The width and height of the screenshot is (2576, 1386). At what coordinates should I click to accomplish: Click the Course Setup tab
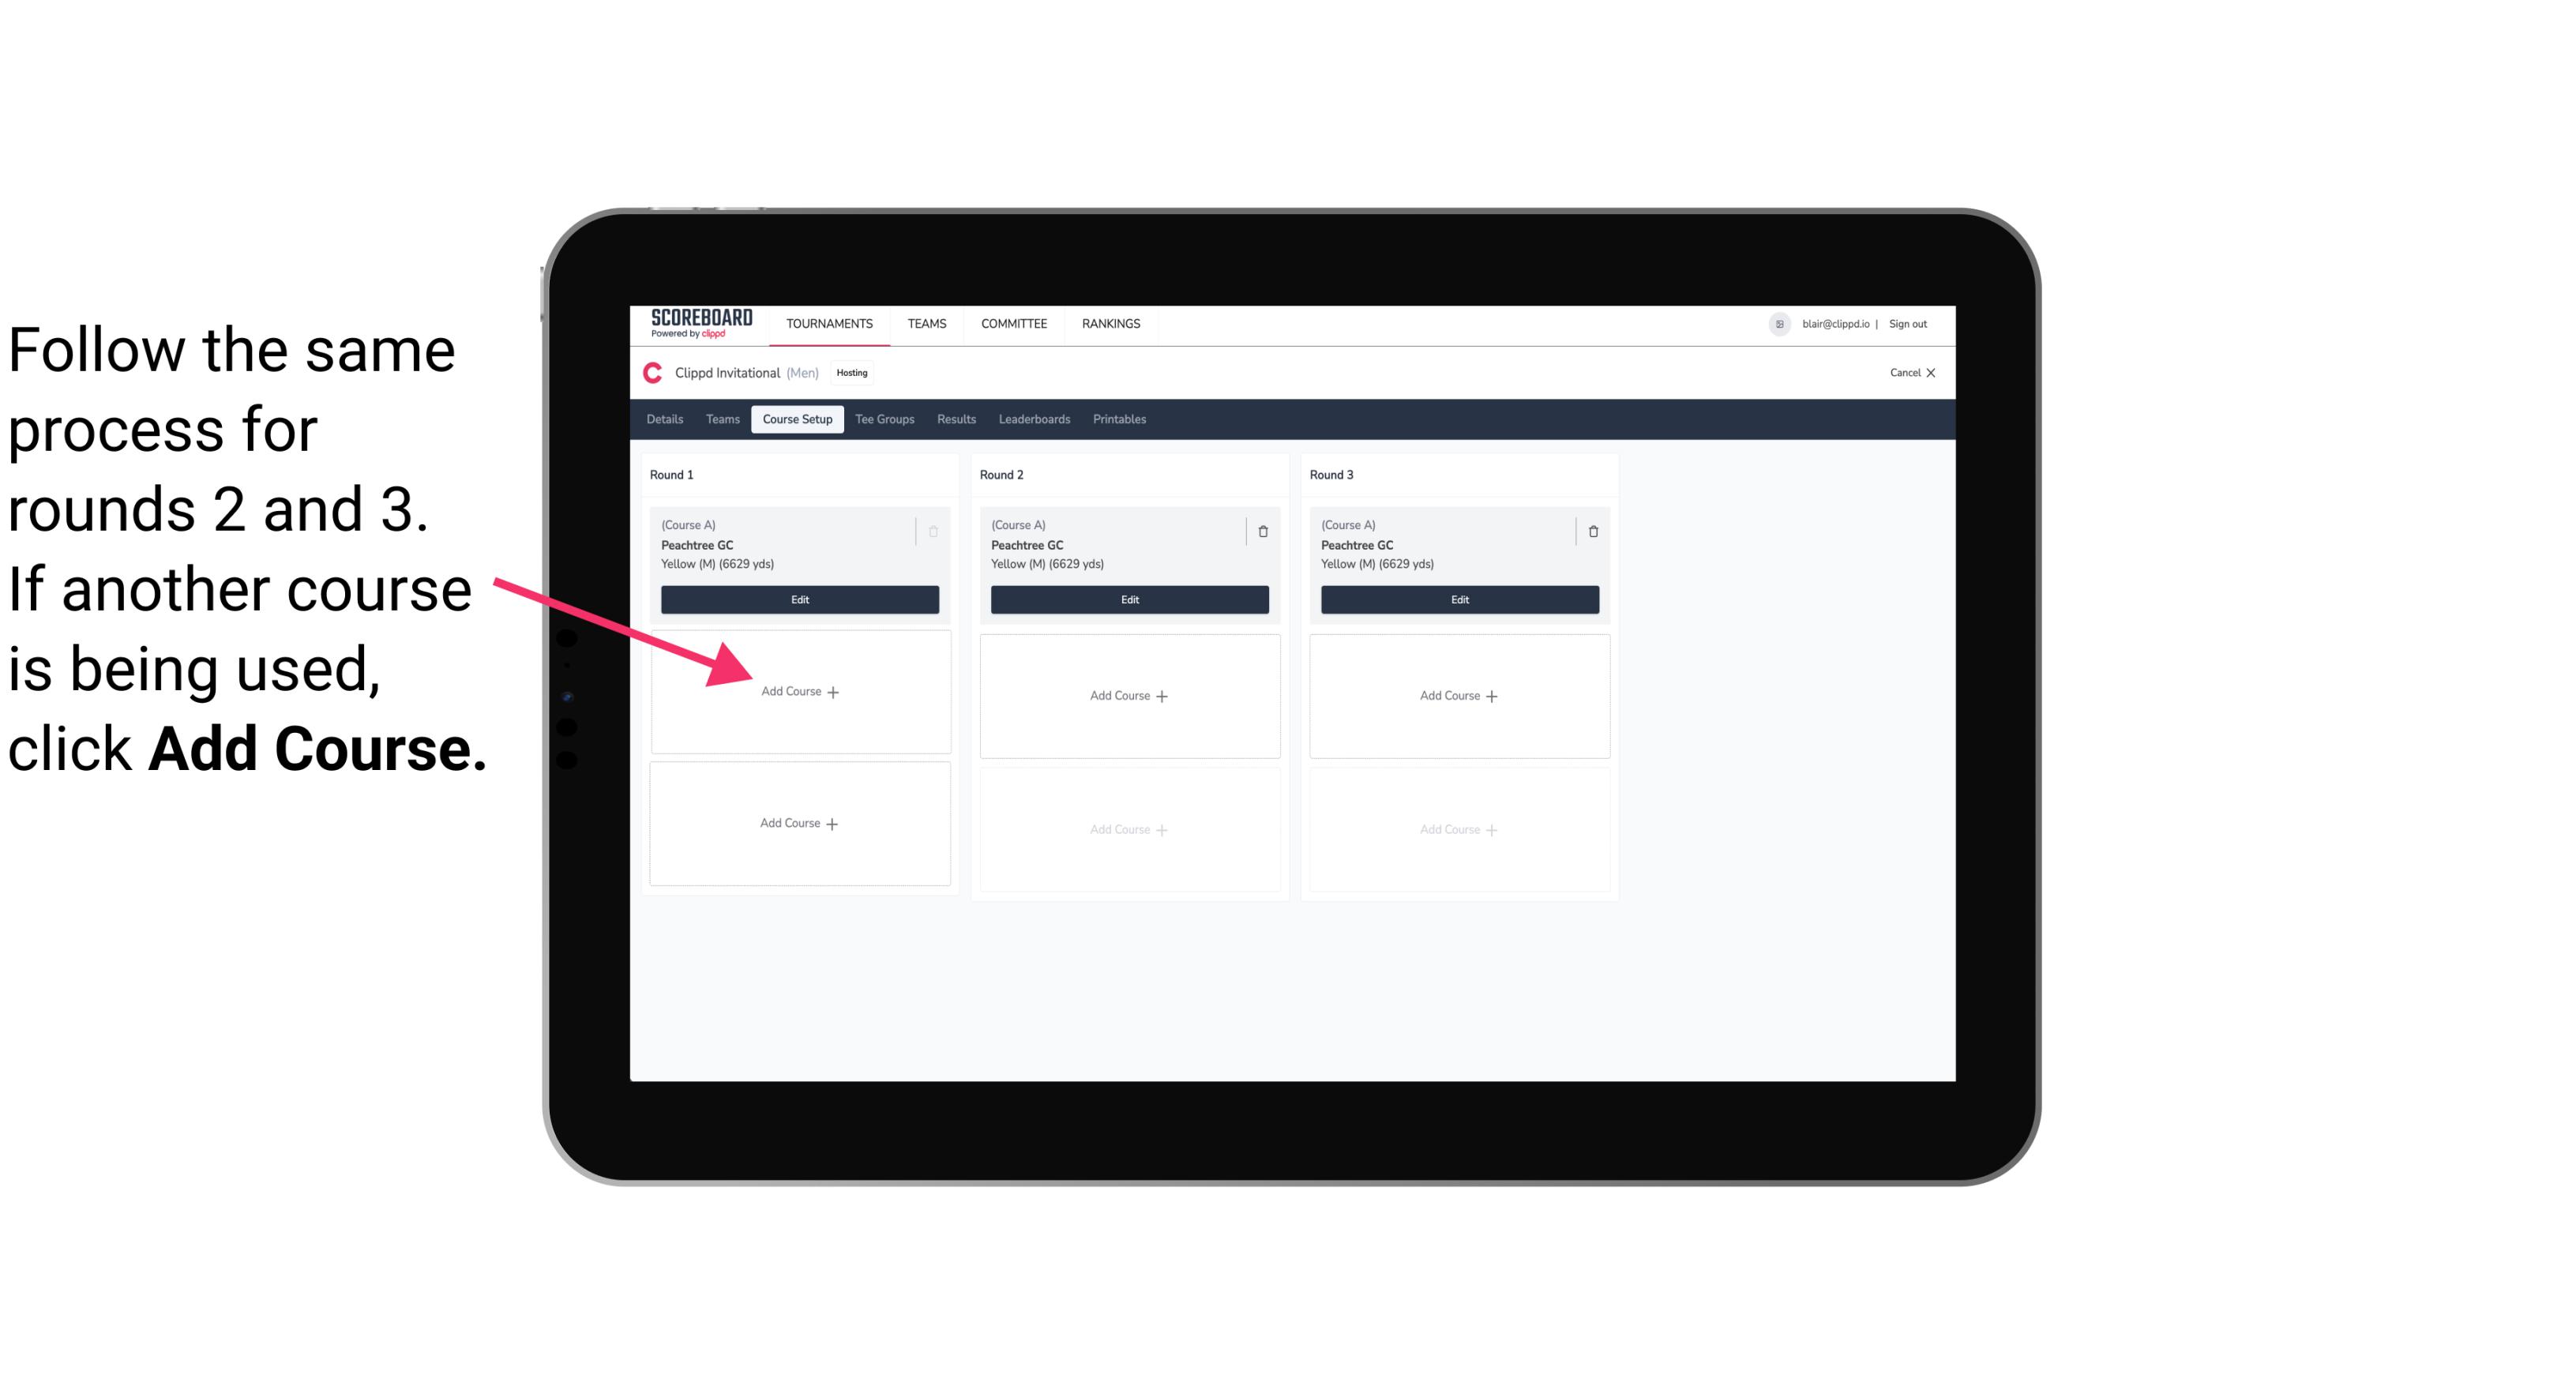[797, 420]
